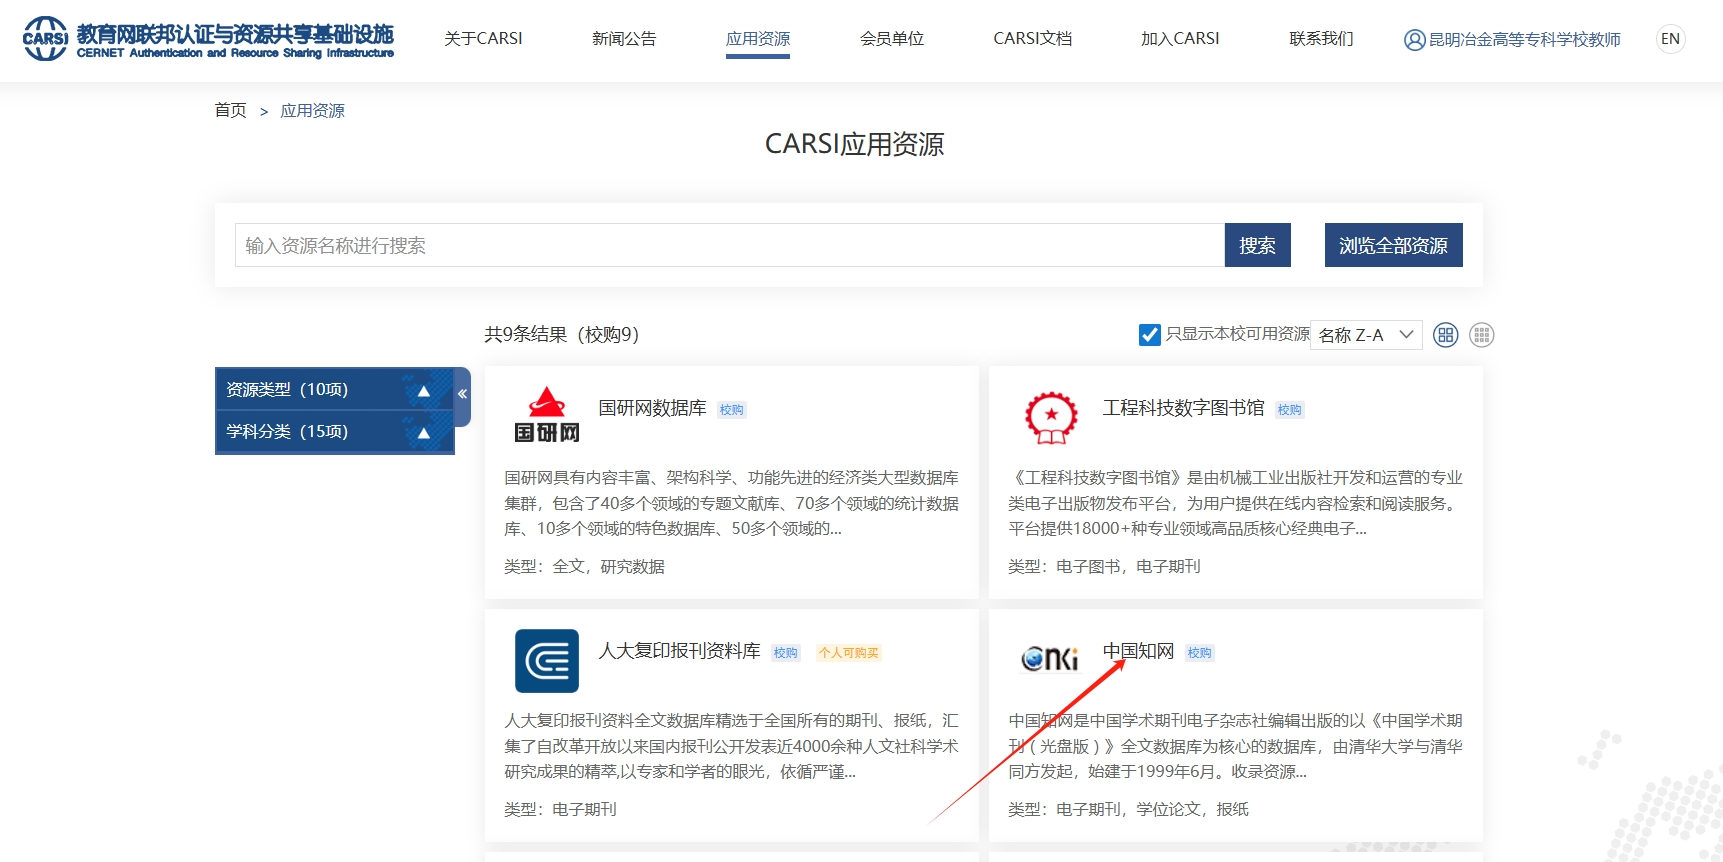This screenshot has height=862, width=1723.
Task: Switch language with EN button
Action: point(1670,39)
